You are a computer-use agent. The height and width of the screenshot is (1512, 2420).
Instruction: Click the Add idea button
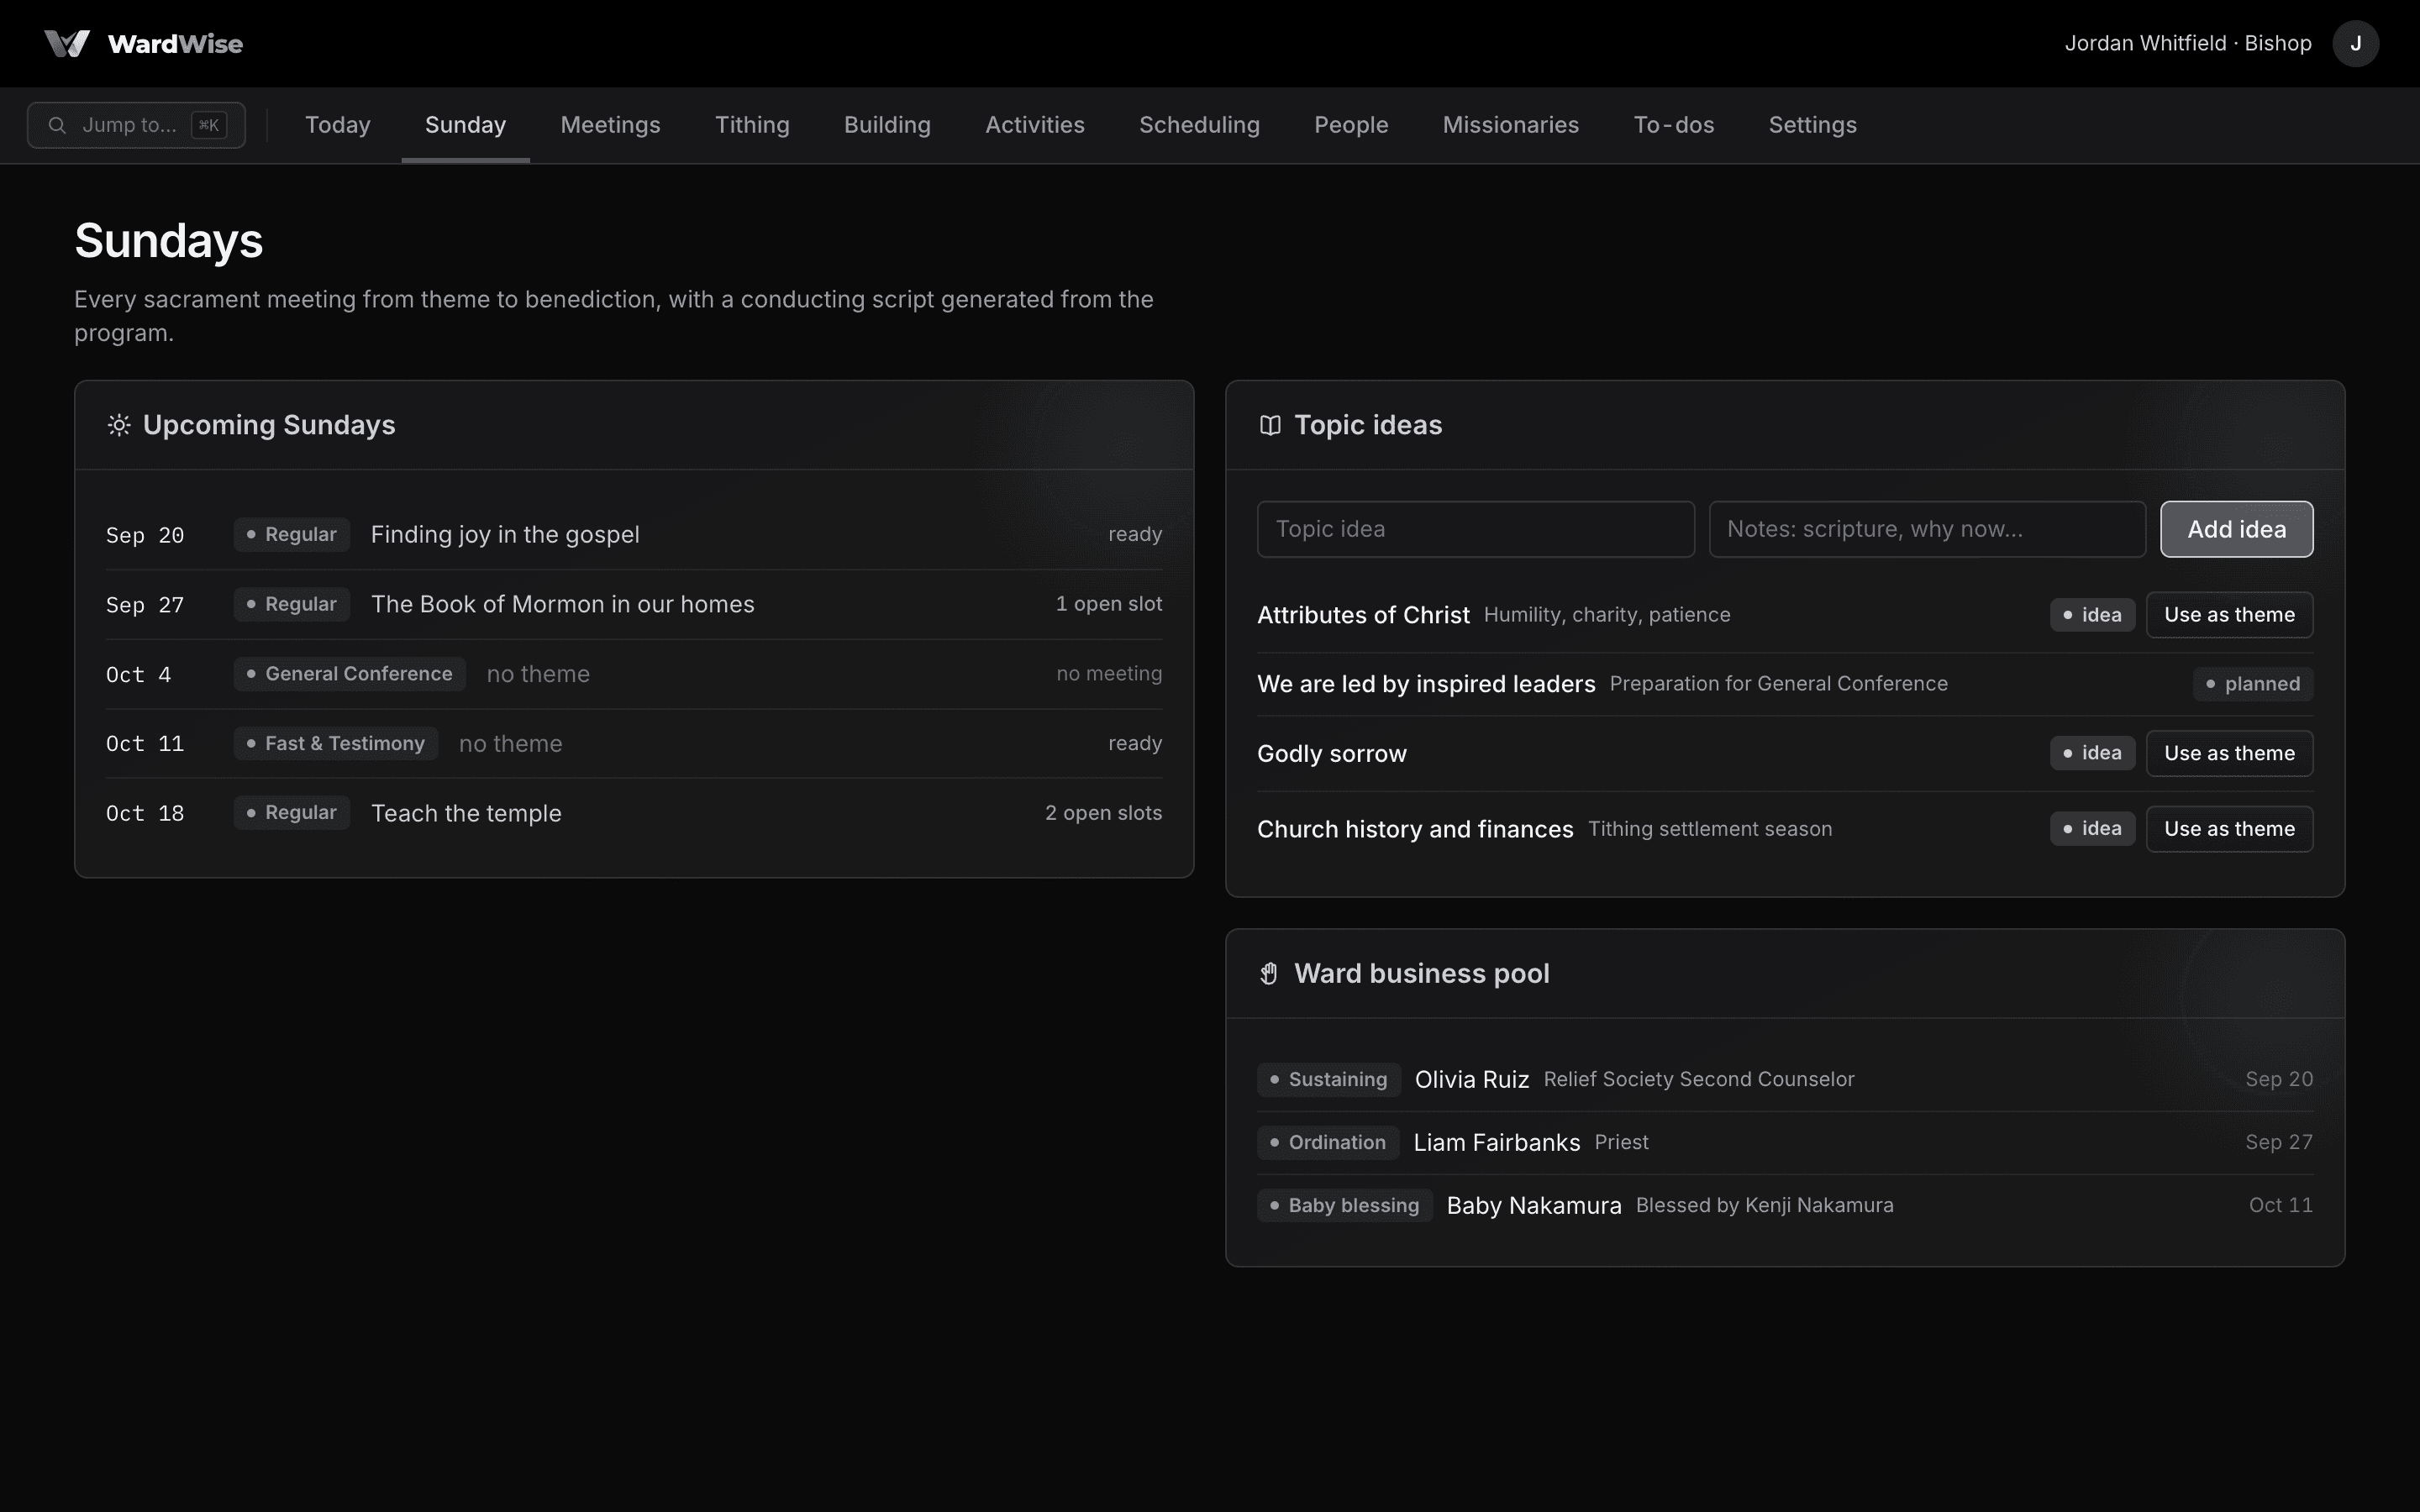click(x=2236, y=529)
